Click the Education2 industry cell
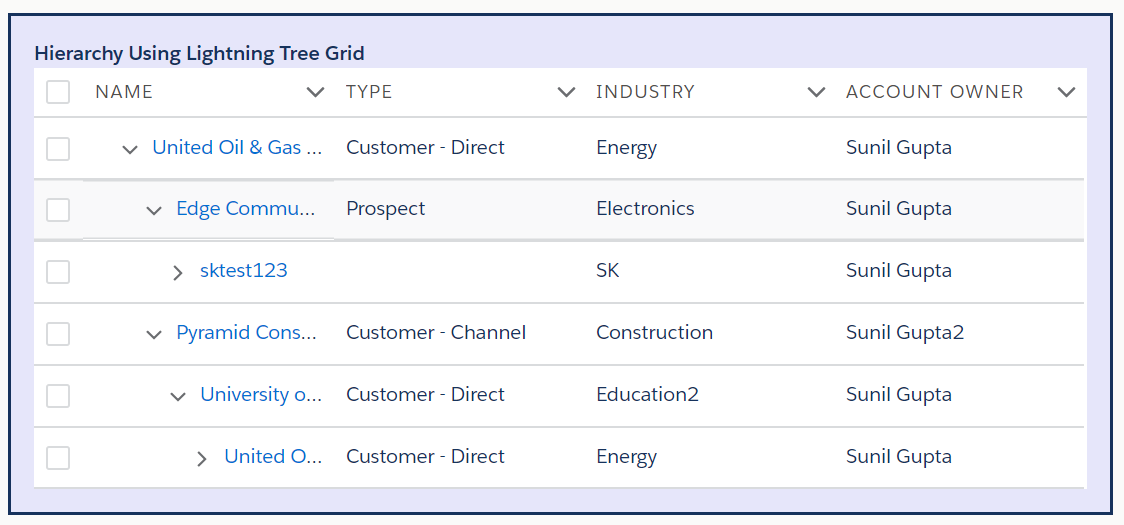1124x525 pixels. coord(647,395)
